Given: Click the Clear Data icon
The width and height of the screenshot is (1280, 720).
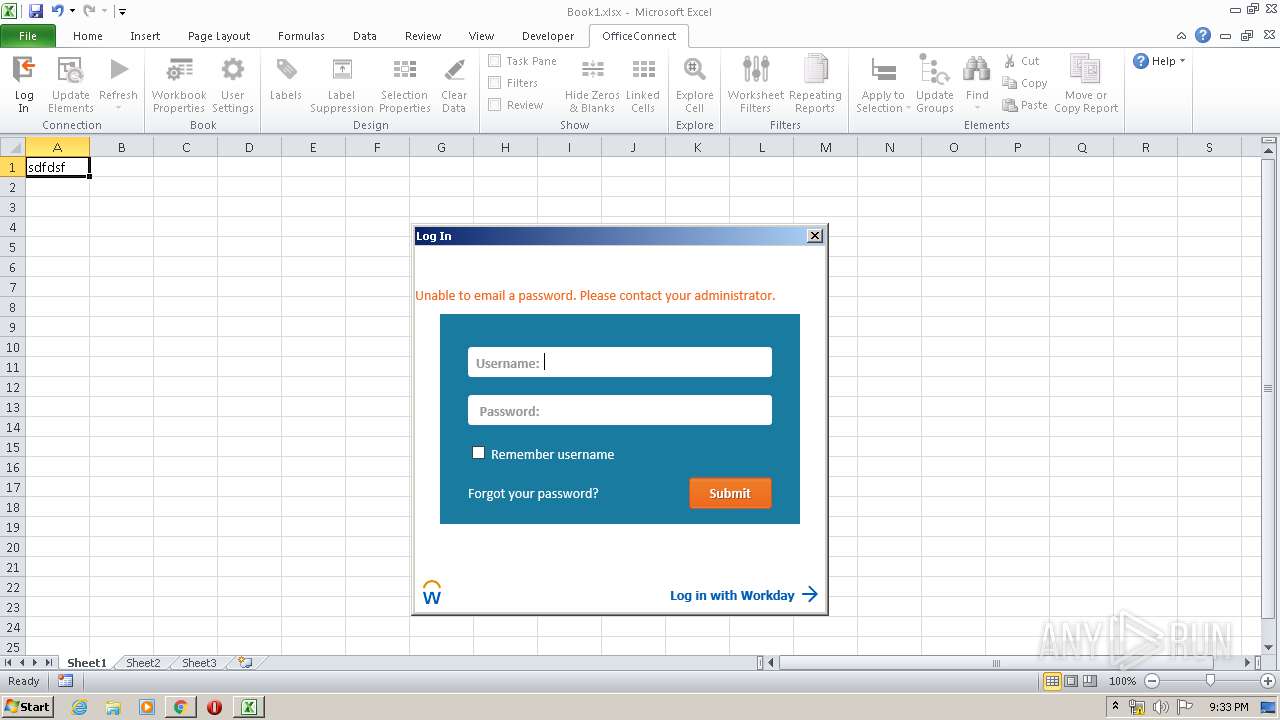Looking at the screenshot, I should pos(454,70).
